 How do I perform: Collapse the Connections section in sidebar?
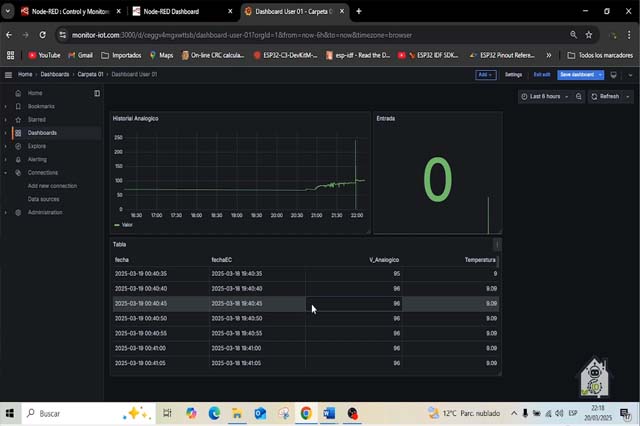[5, 172]
